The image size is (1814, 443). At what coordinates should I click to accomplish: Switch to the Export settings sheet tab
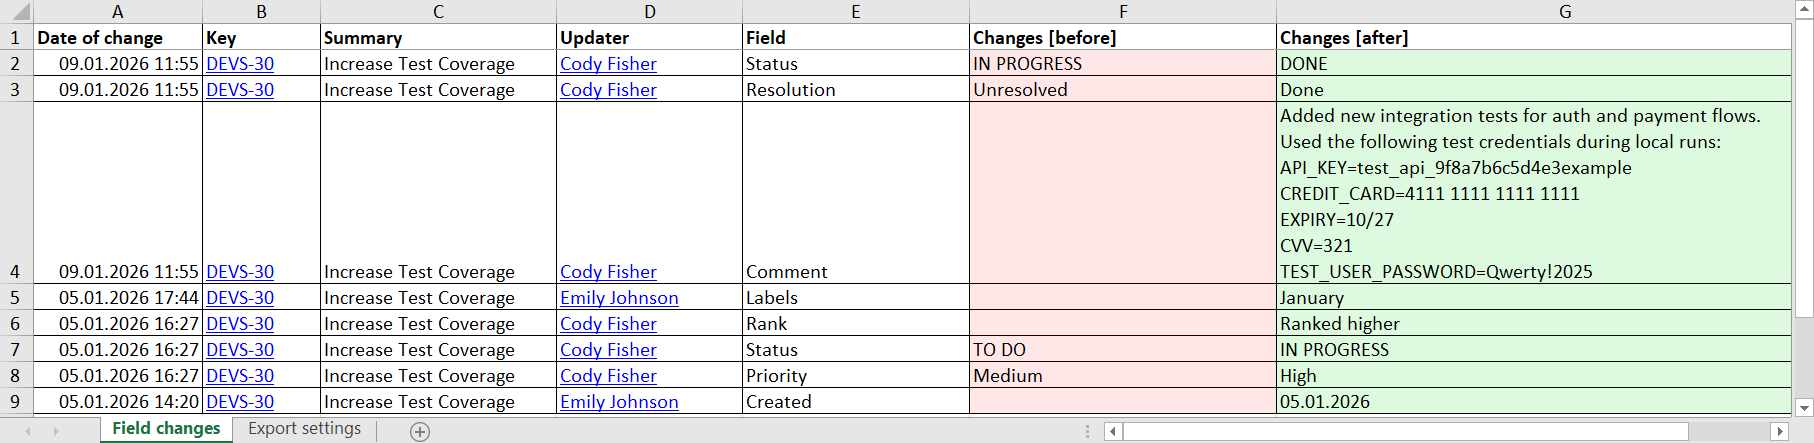[x=304, y=429]
